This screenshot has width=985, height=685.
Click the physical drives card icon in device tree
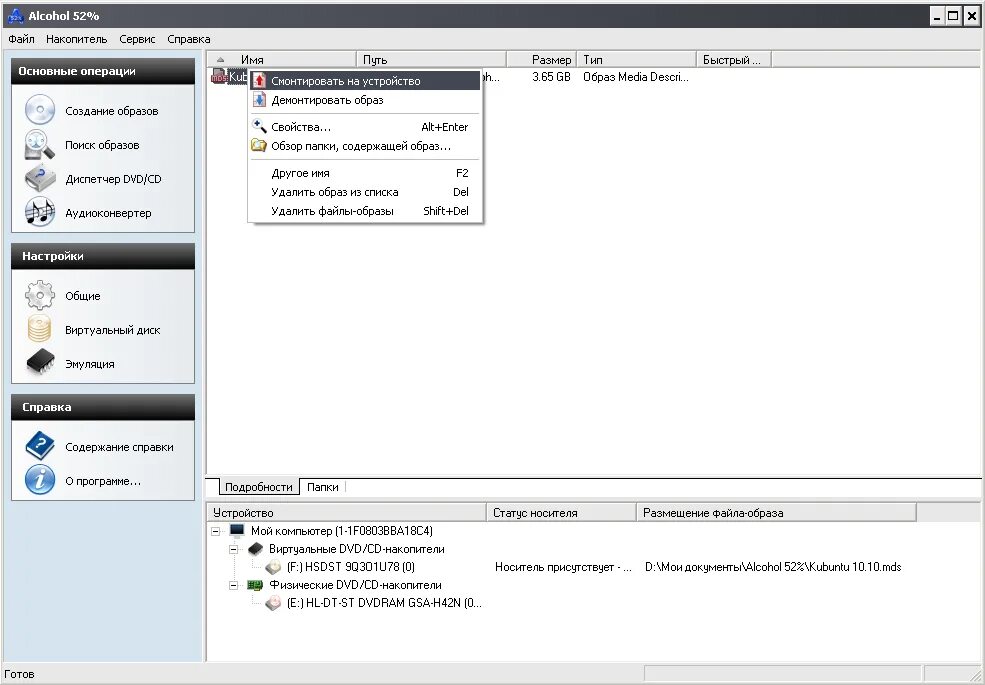click(255, 585)
